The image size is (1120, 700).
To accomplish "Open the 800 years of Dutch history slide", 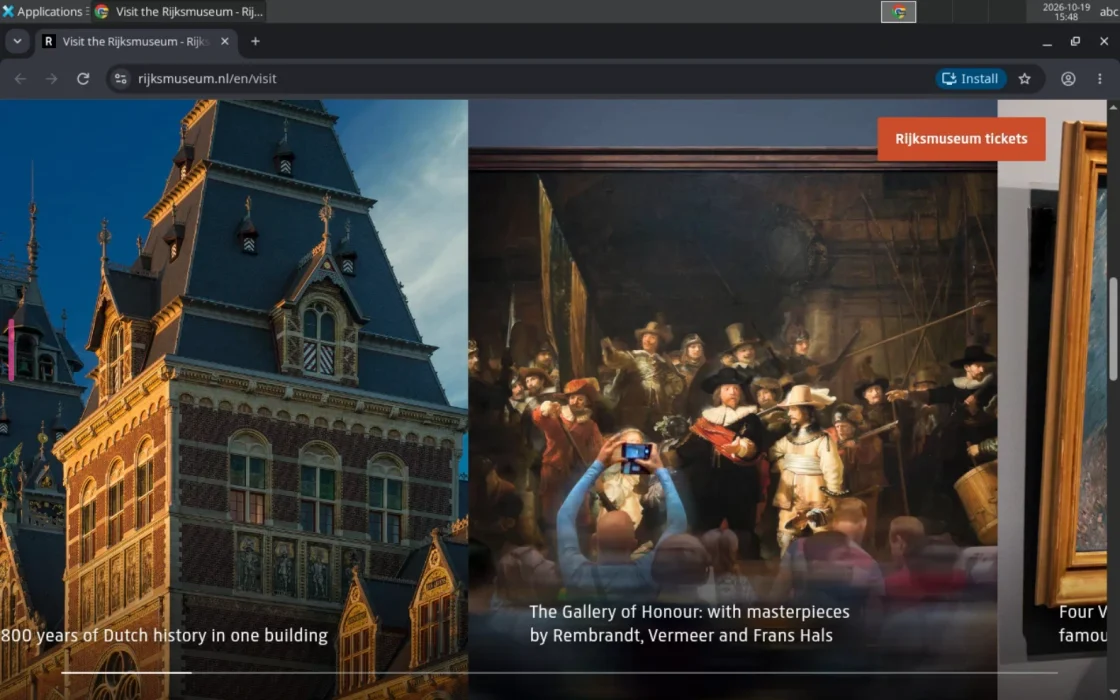I will [x=234, y=399].
